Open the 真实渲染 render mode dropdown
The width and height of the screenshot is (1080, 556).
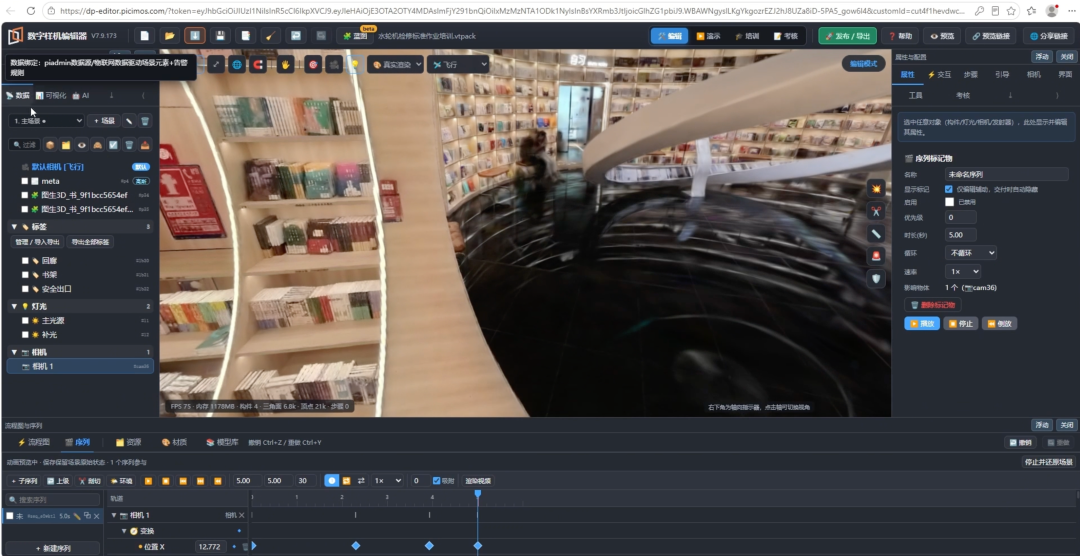(x=395, y=65)
